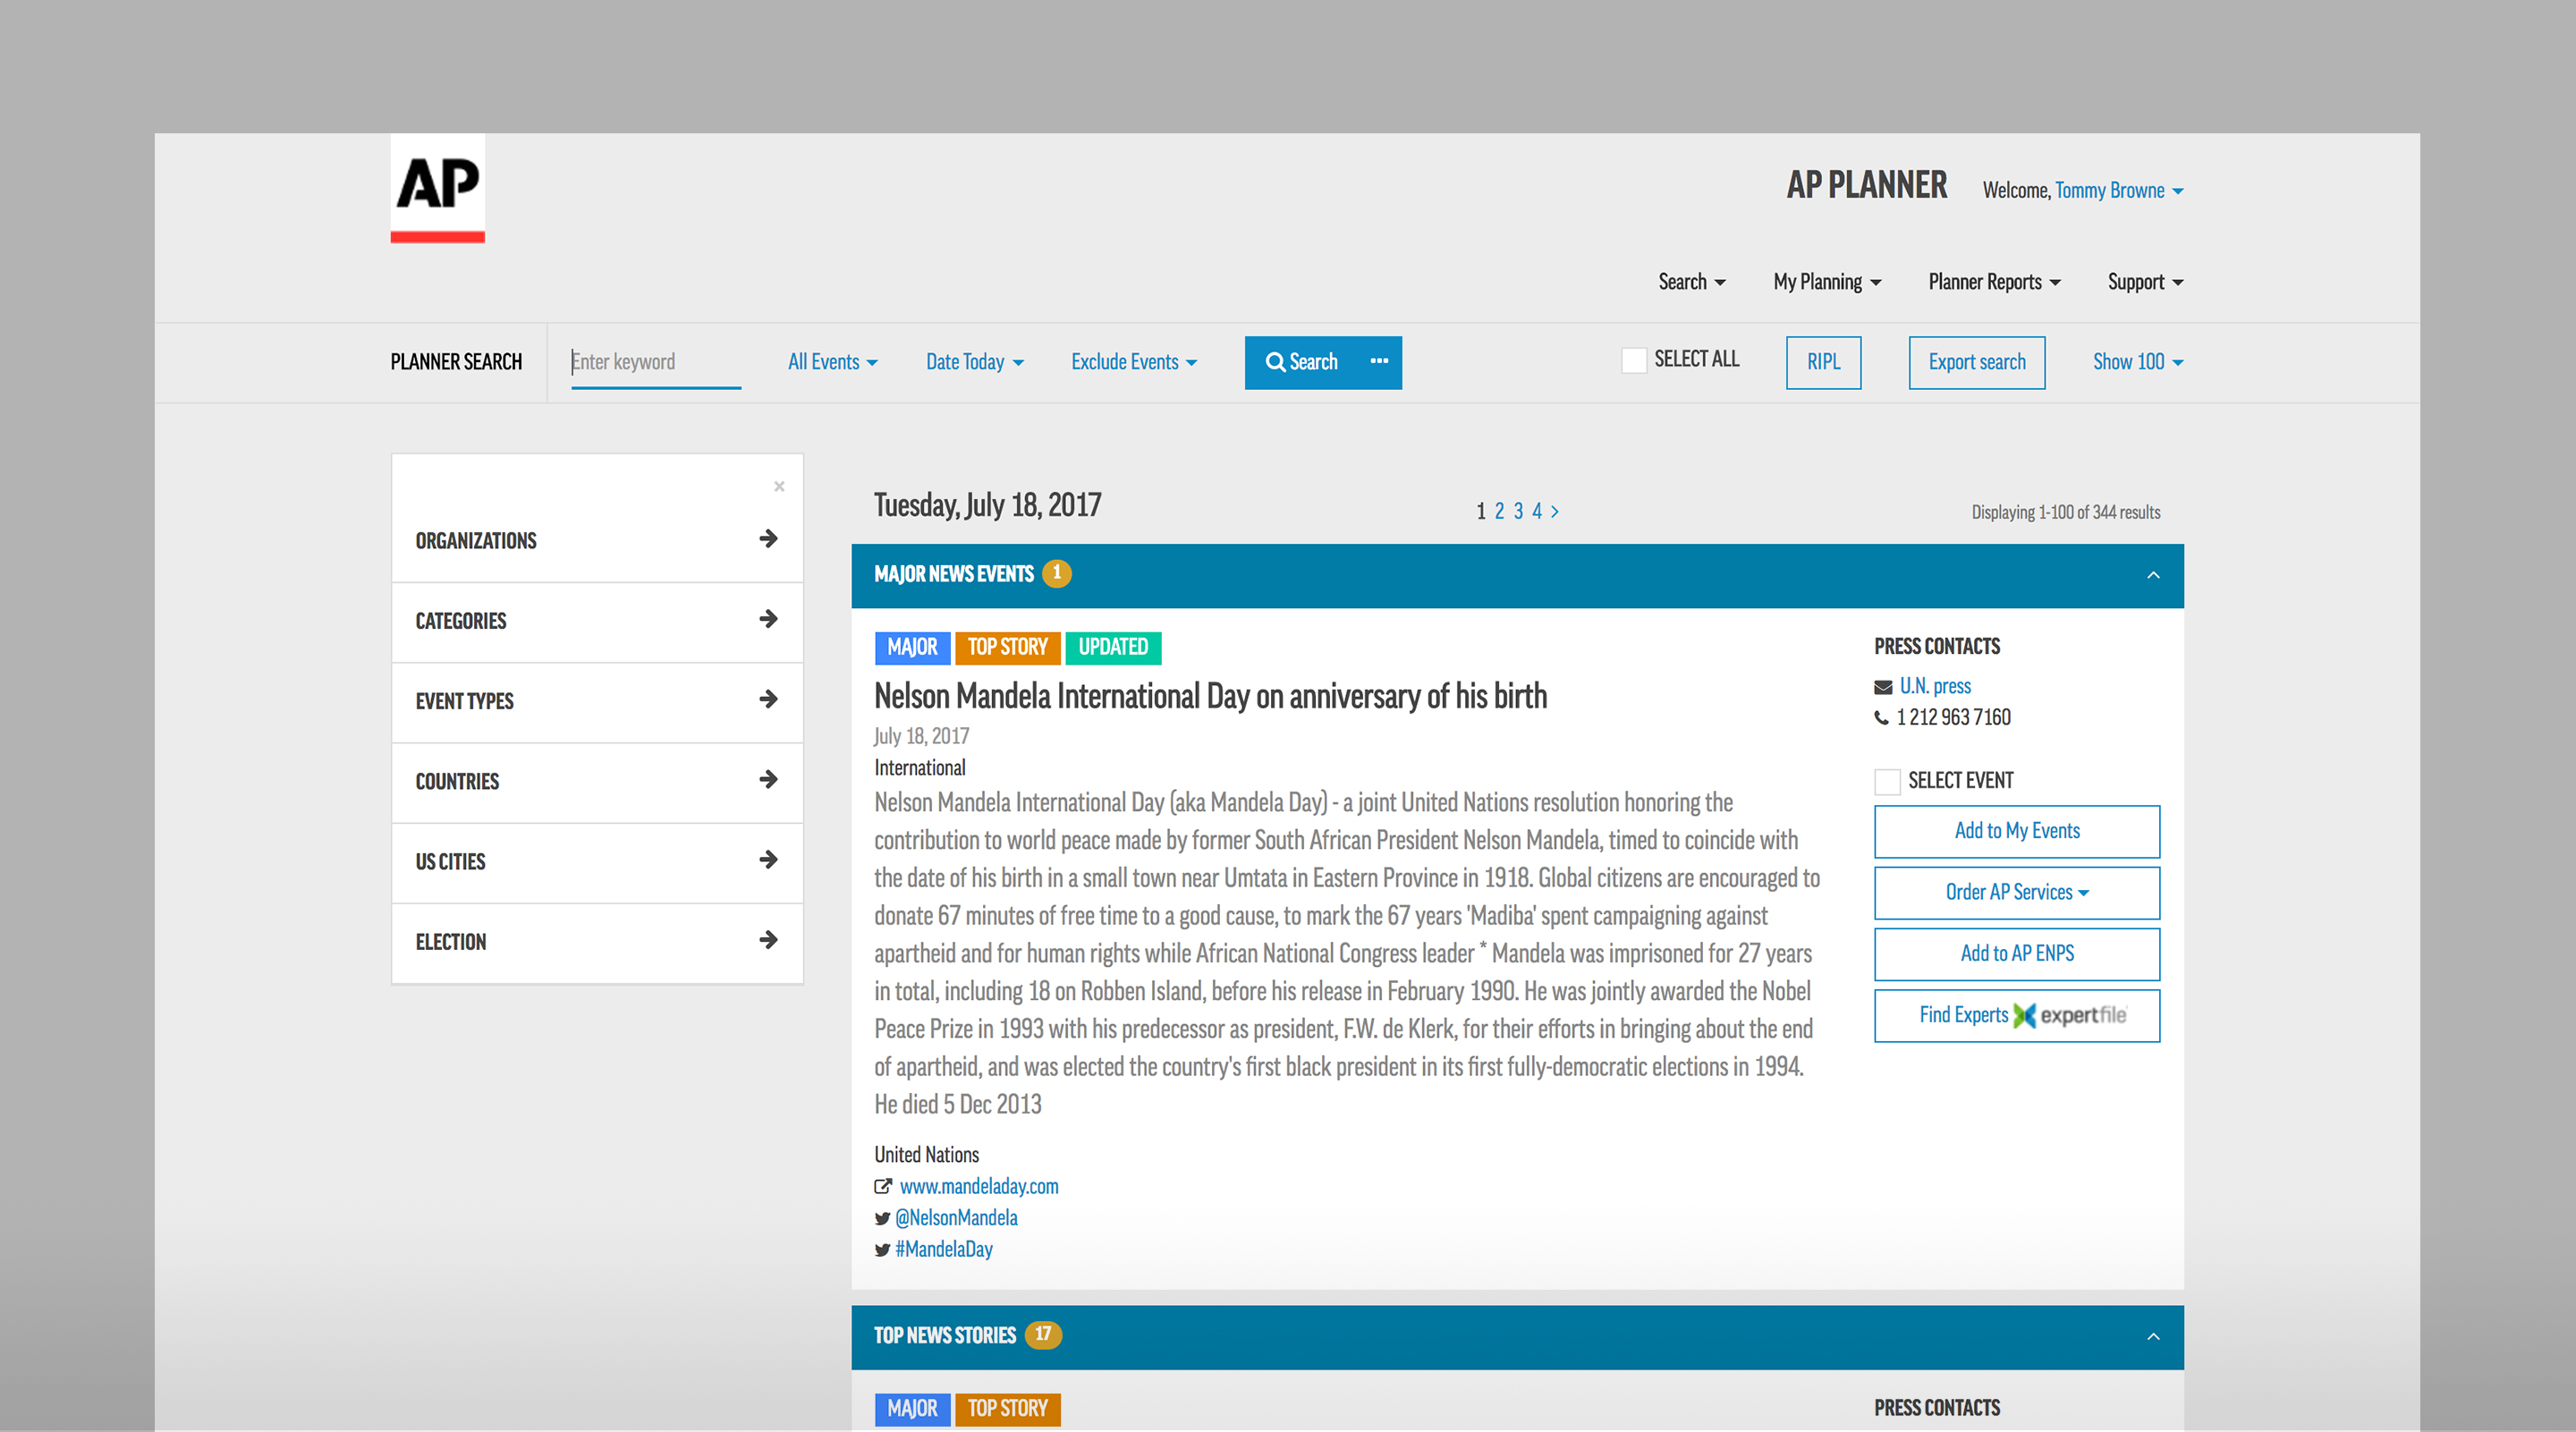The image size is (2576, 1432).
Task: Open the U.N. press contact link
Action: pyautogui.click(x=1935, y=687)
